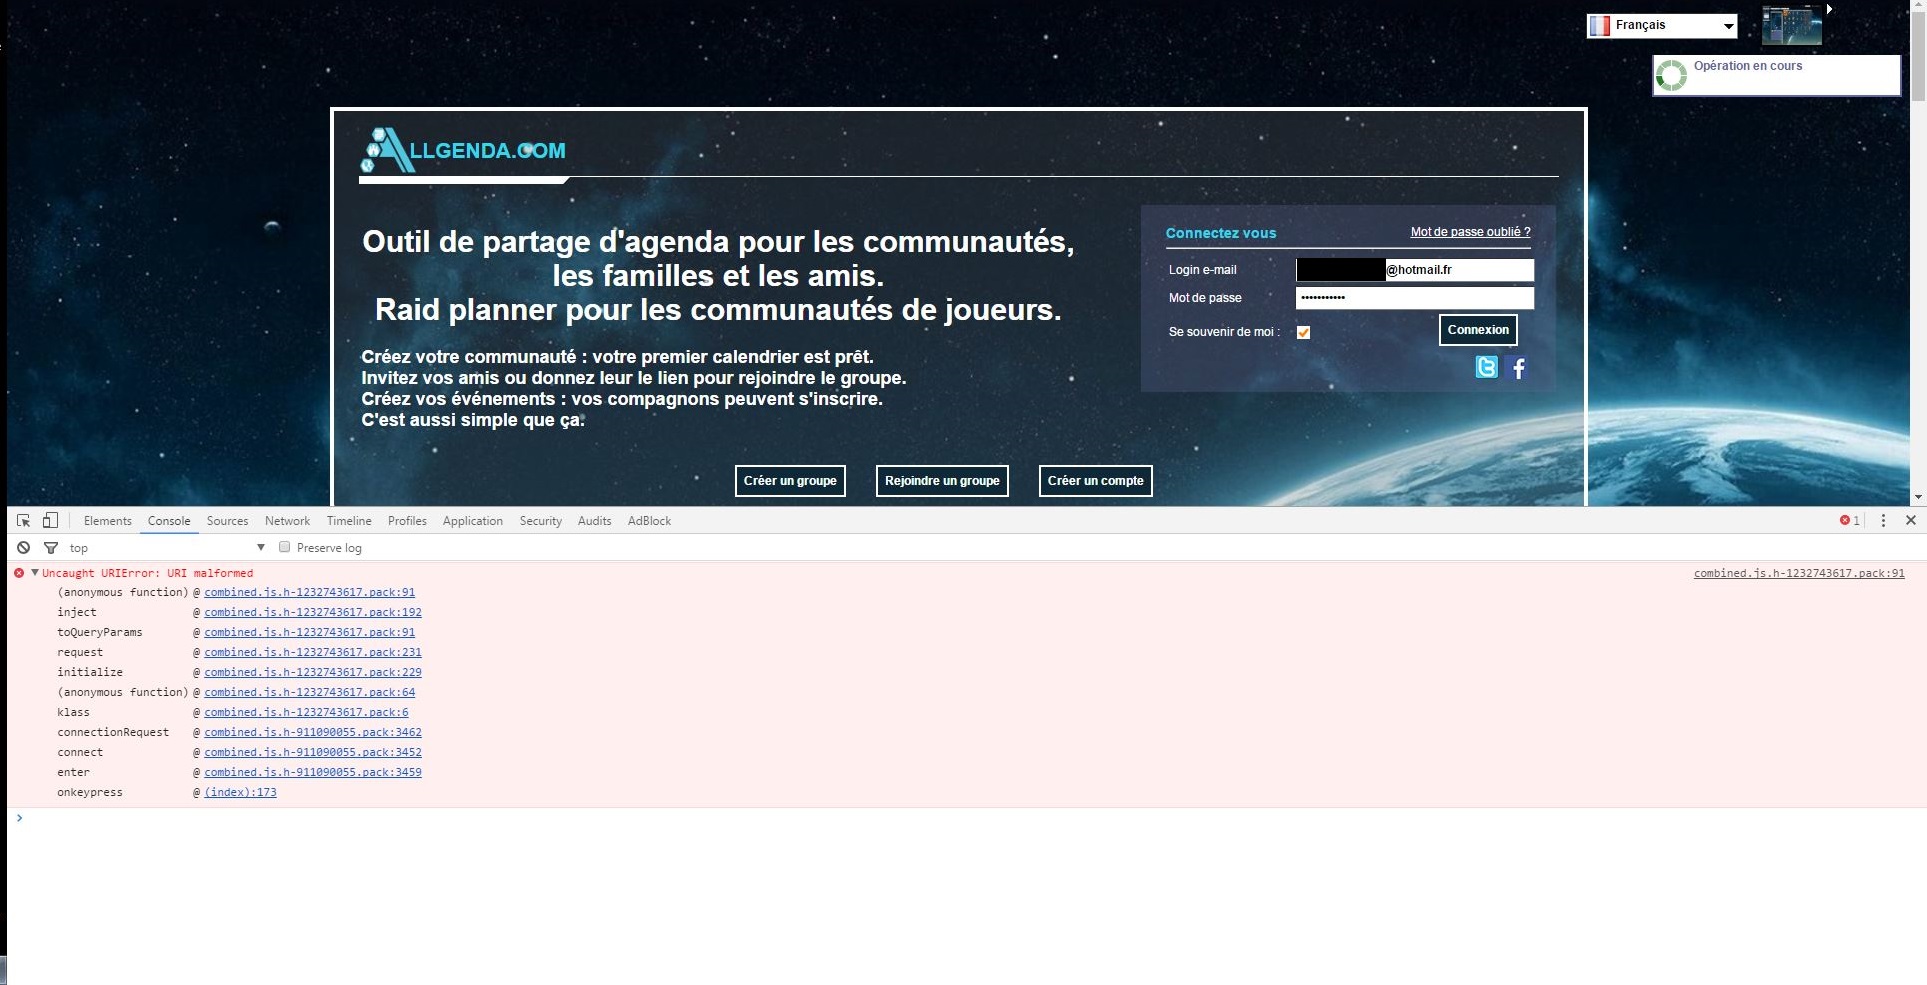Screen dimensions: 1927x985
Task: Click the background thumbnail at top right
Action: tap(1792, 25)
